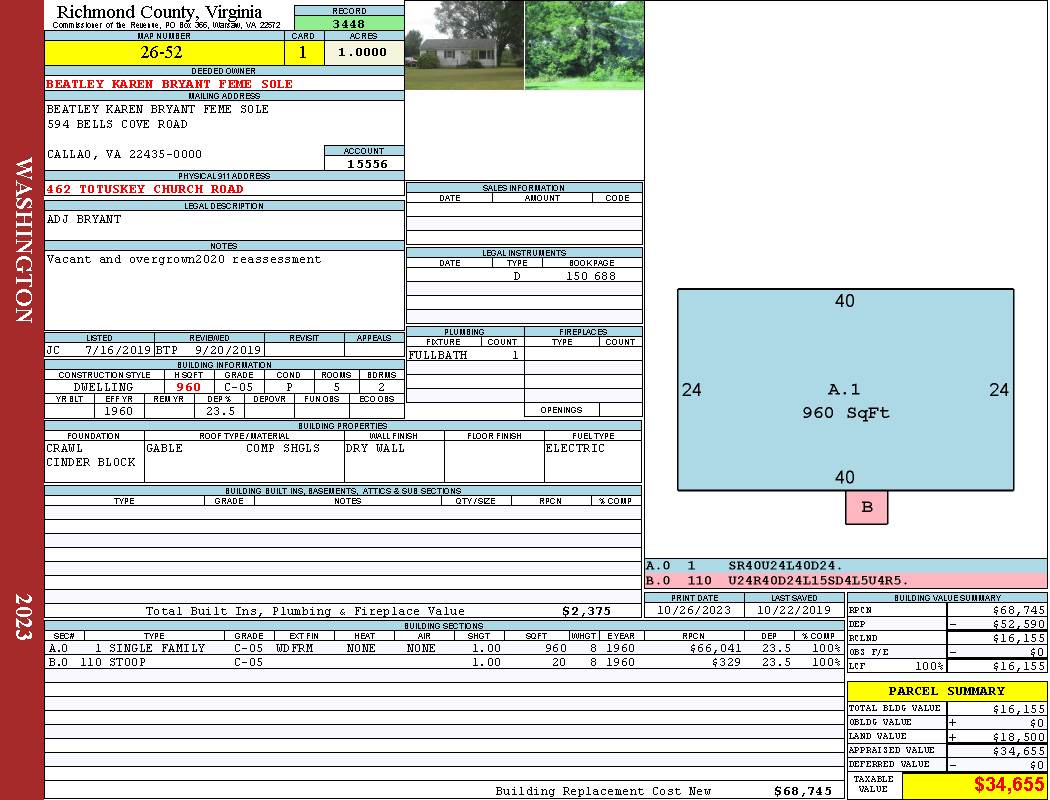The height and width of the screenshot is (800, 1050).
Task: Click the pink B stoop box in sketch
Action: (x=866, y=507)
